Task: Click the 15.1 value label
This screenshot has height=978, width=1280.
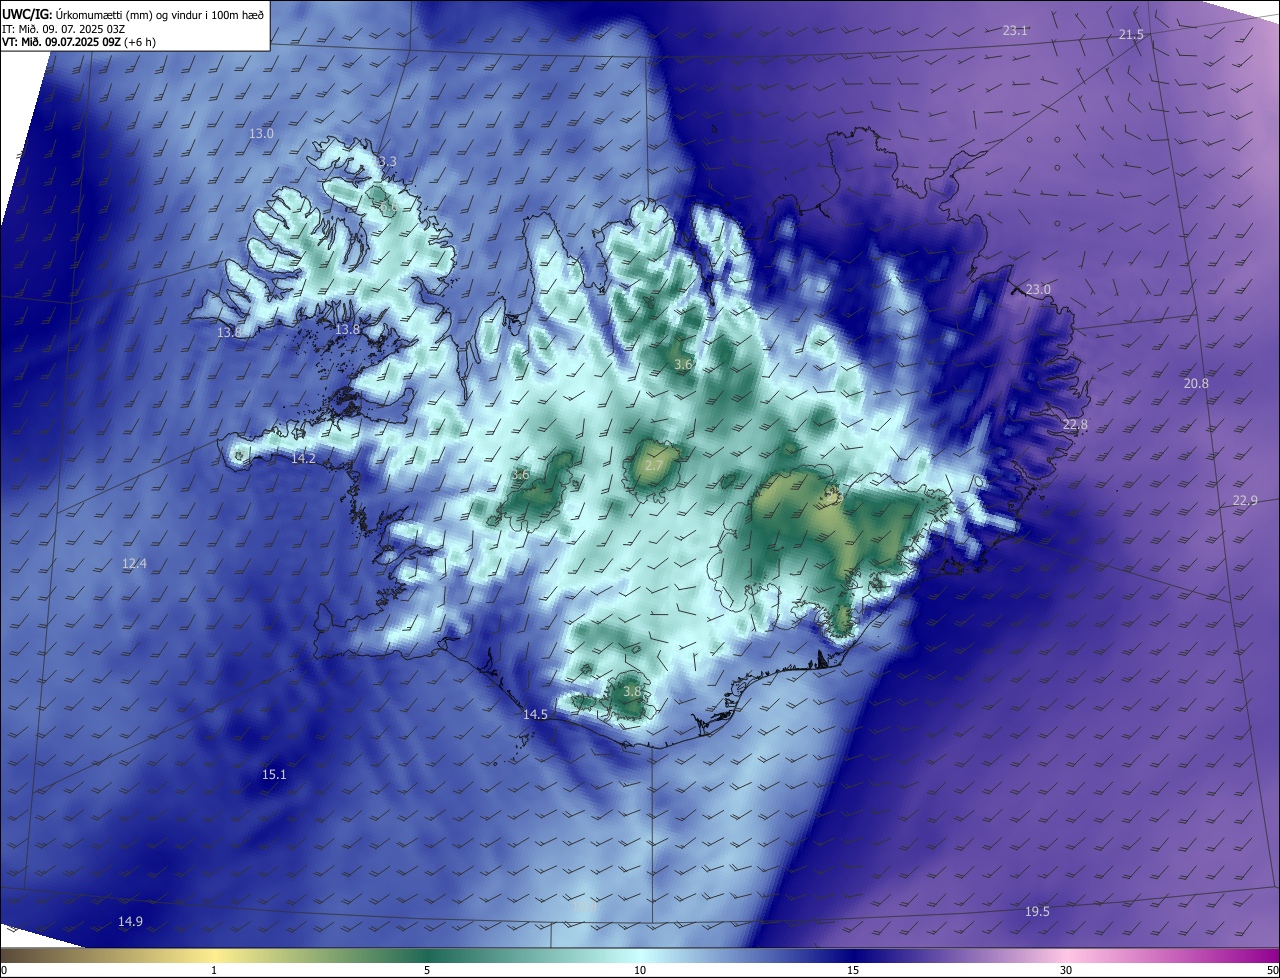Action: coord(274,774)
